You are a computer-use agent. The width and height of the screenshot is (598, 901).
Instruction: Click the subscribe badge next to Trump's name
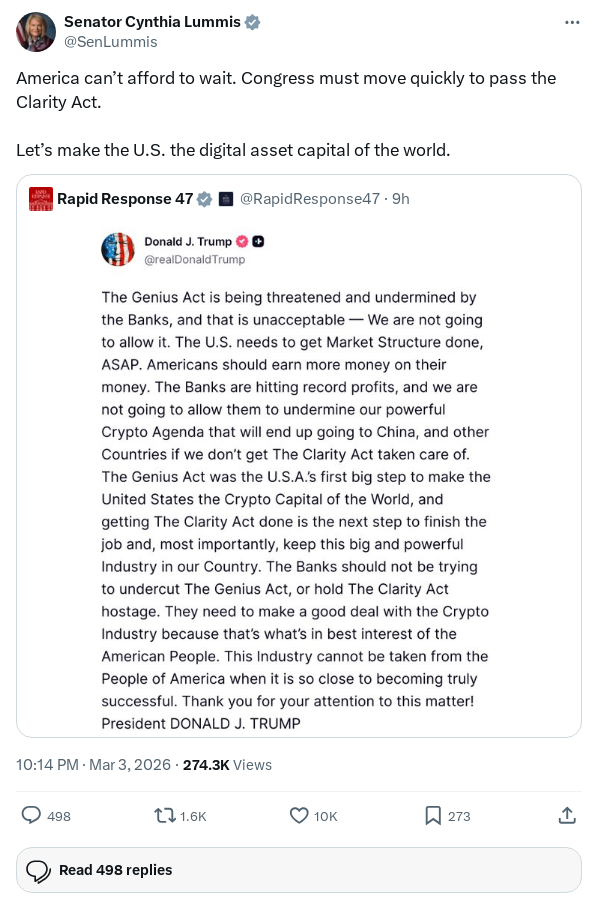click(257, 242)
